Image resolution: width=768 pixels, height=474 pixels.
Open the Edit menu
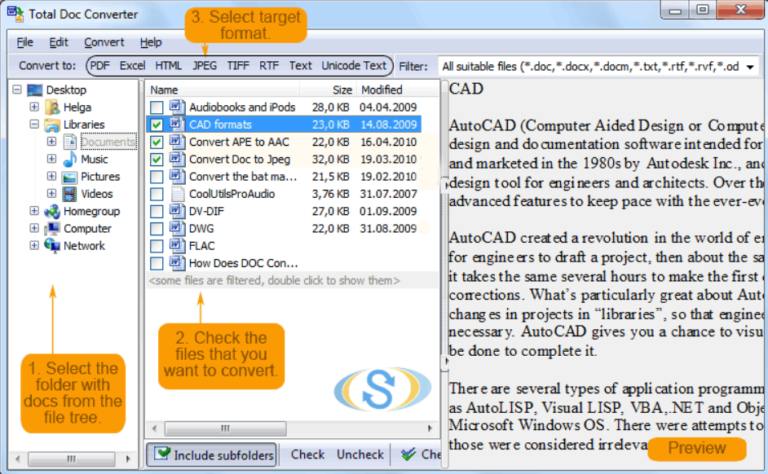tap(58, 43)
